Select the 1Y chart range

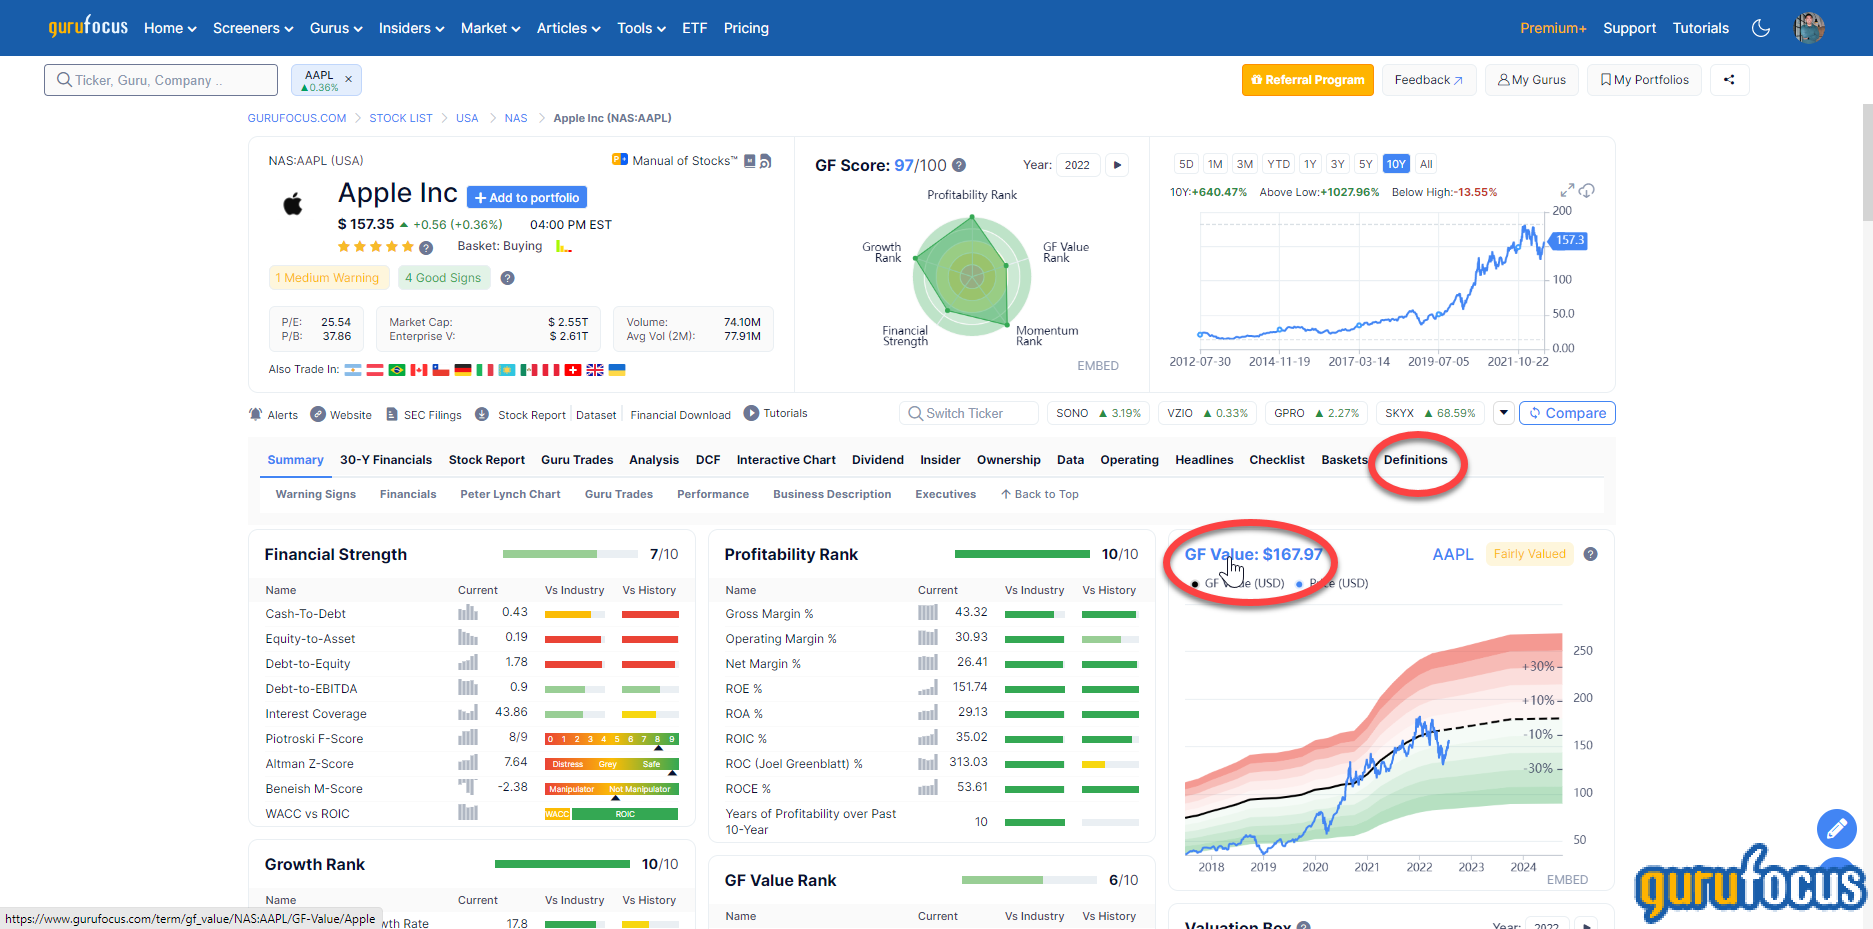1310,164
